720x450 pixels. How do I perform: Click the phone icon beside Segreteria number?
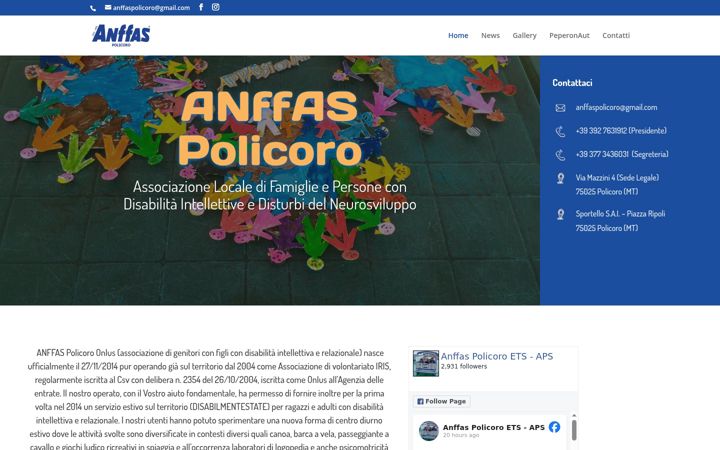pyautogui.click(x=560, y=155)
